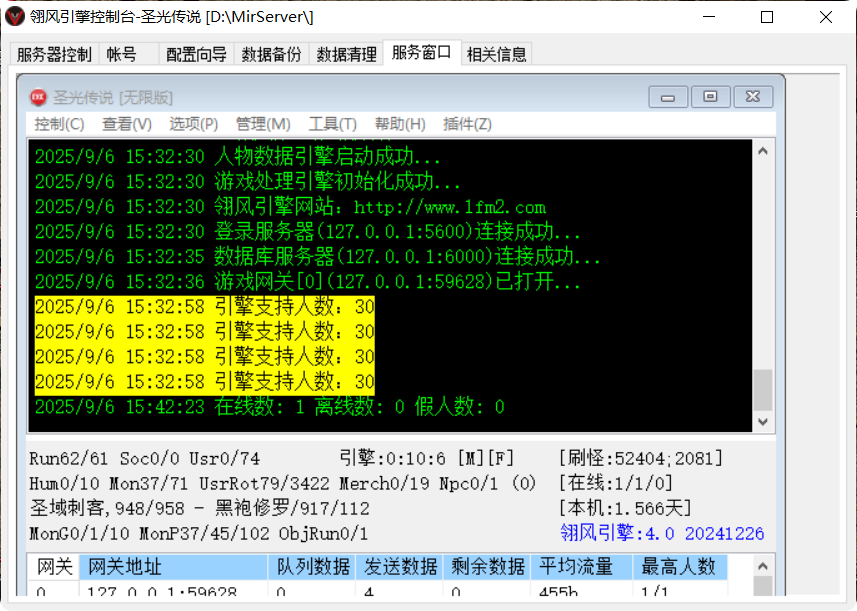The height and width of the screenshot is (611, 857).
Task: Click the 翎风引擎 logo icon in the title bar
Action: (16, 16)
